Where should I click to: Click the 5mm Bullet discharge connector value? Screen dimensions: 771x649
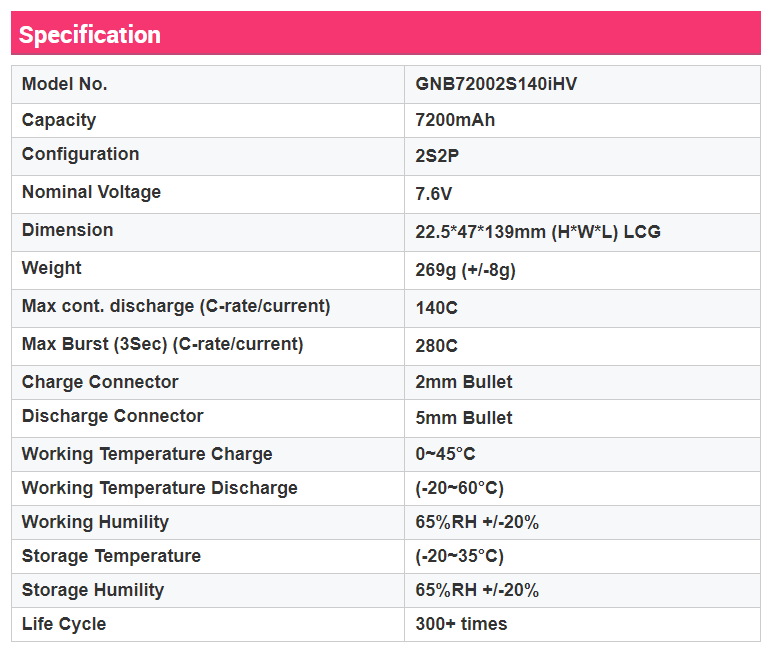463,418
